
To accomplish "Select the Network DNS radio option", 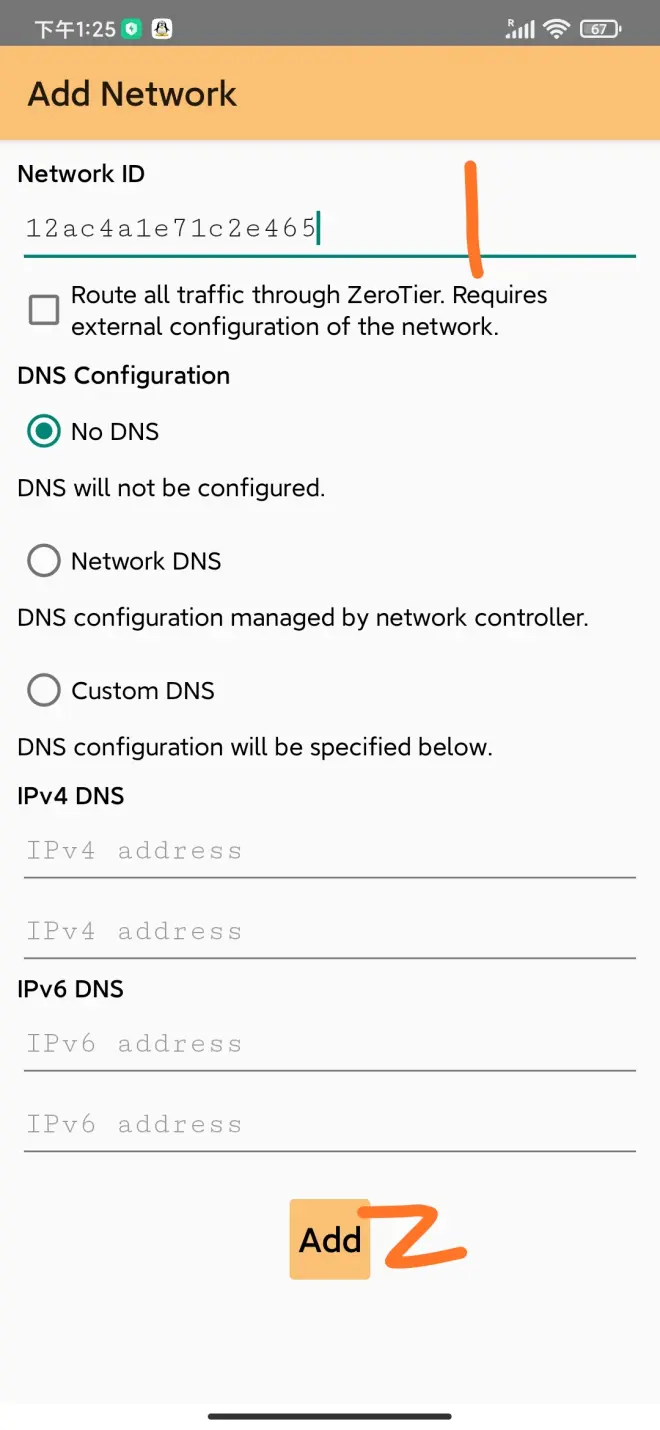I will (x=44, y=561).
